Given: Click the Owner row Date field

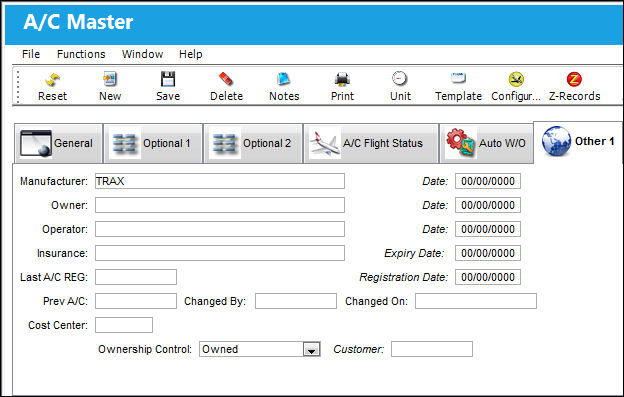Looking at the screenshot, I should click(x=488, y=205).
